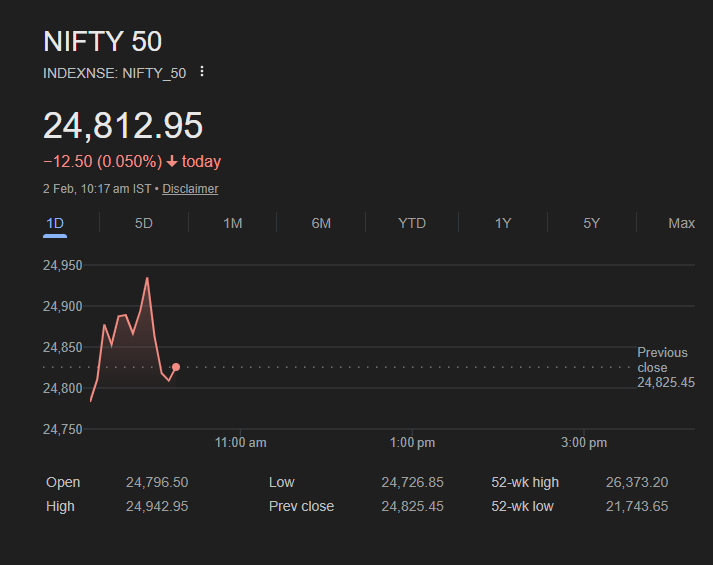Switch to the 5D chart tab
This screenshot has height=565, width=713.
[144, 223]
